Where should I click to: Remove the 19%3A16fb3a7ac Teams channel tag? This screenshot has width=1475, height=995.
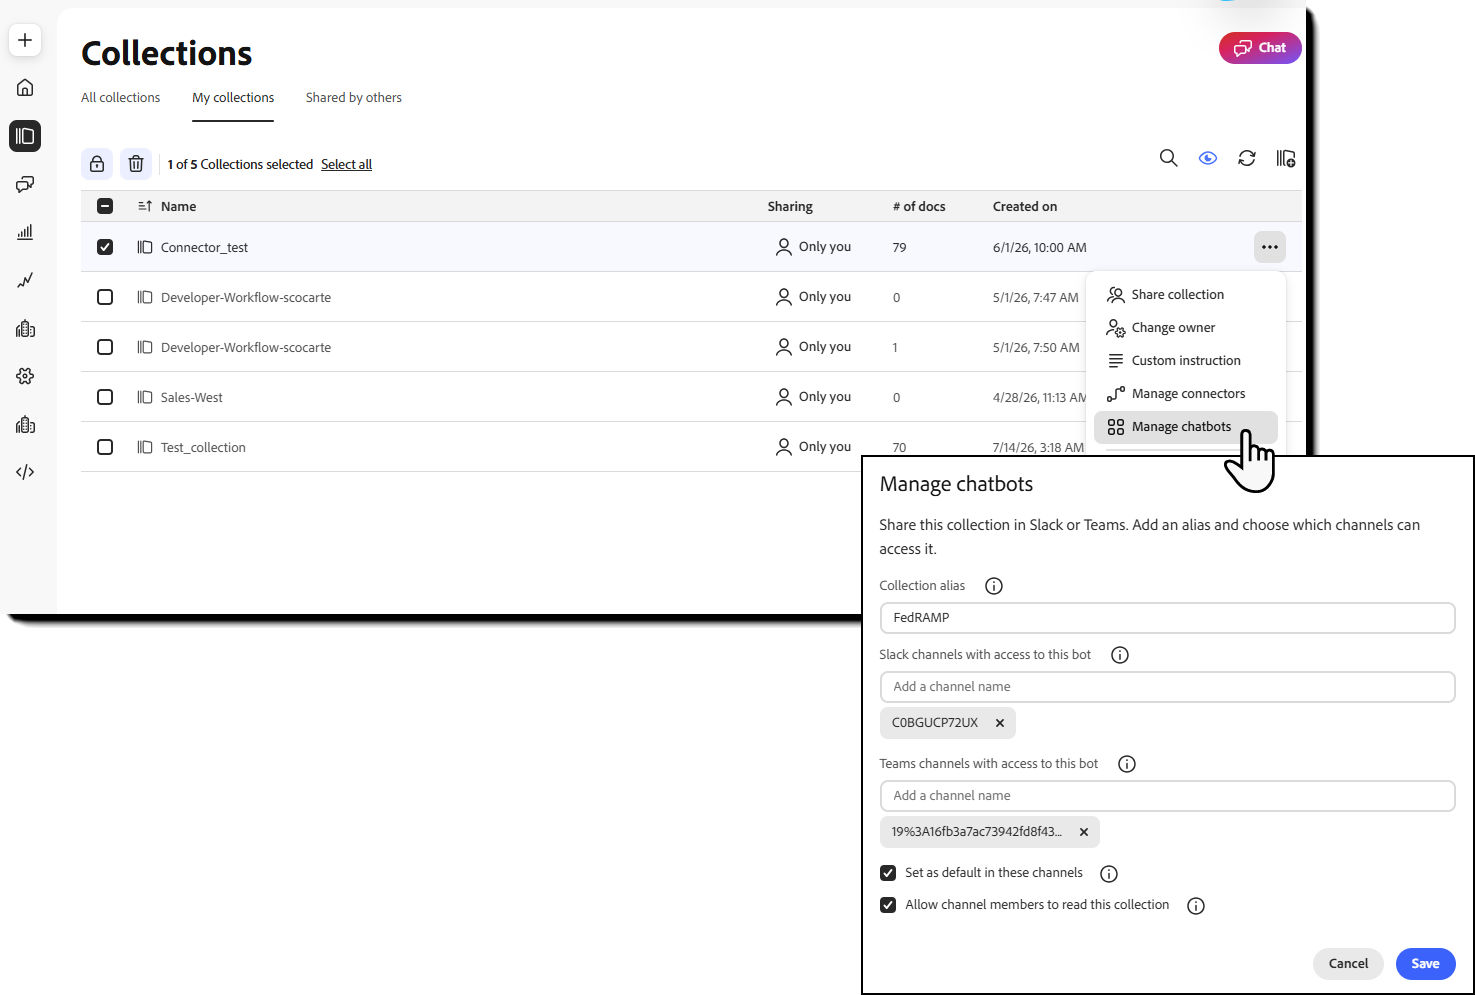pos(1084,832)
